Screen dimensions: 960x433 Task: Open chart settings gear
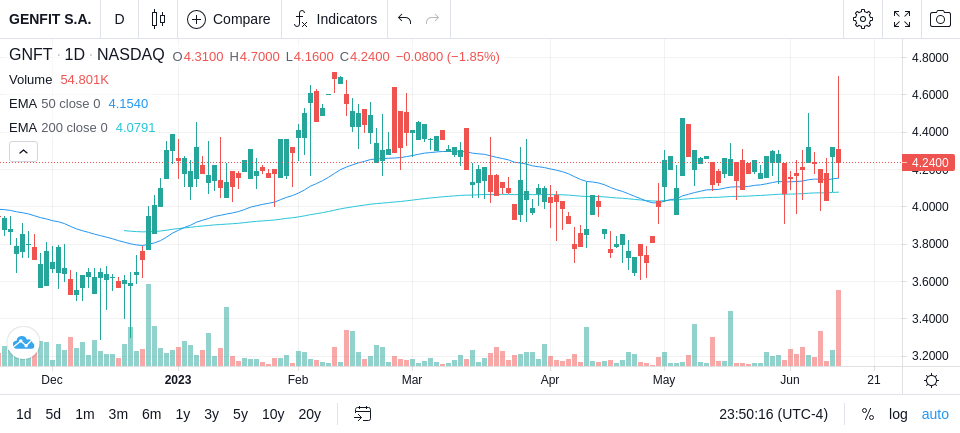[x=863, y=19]
